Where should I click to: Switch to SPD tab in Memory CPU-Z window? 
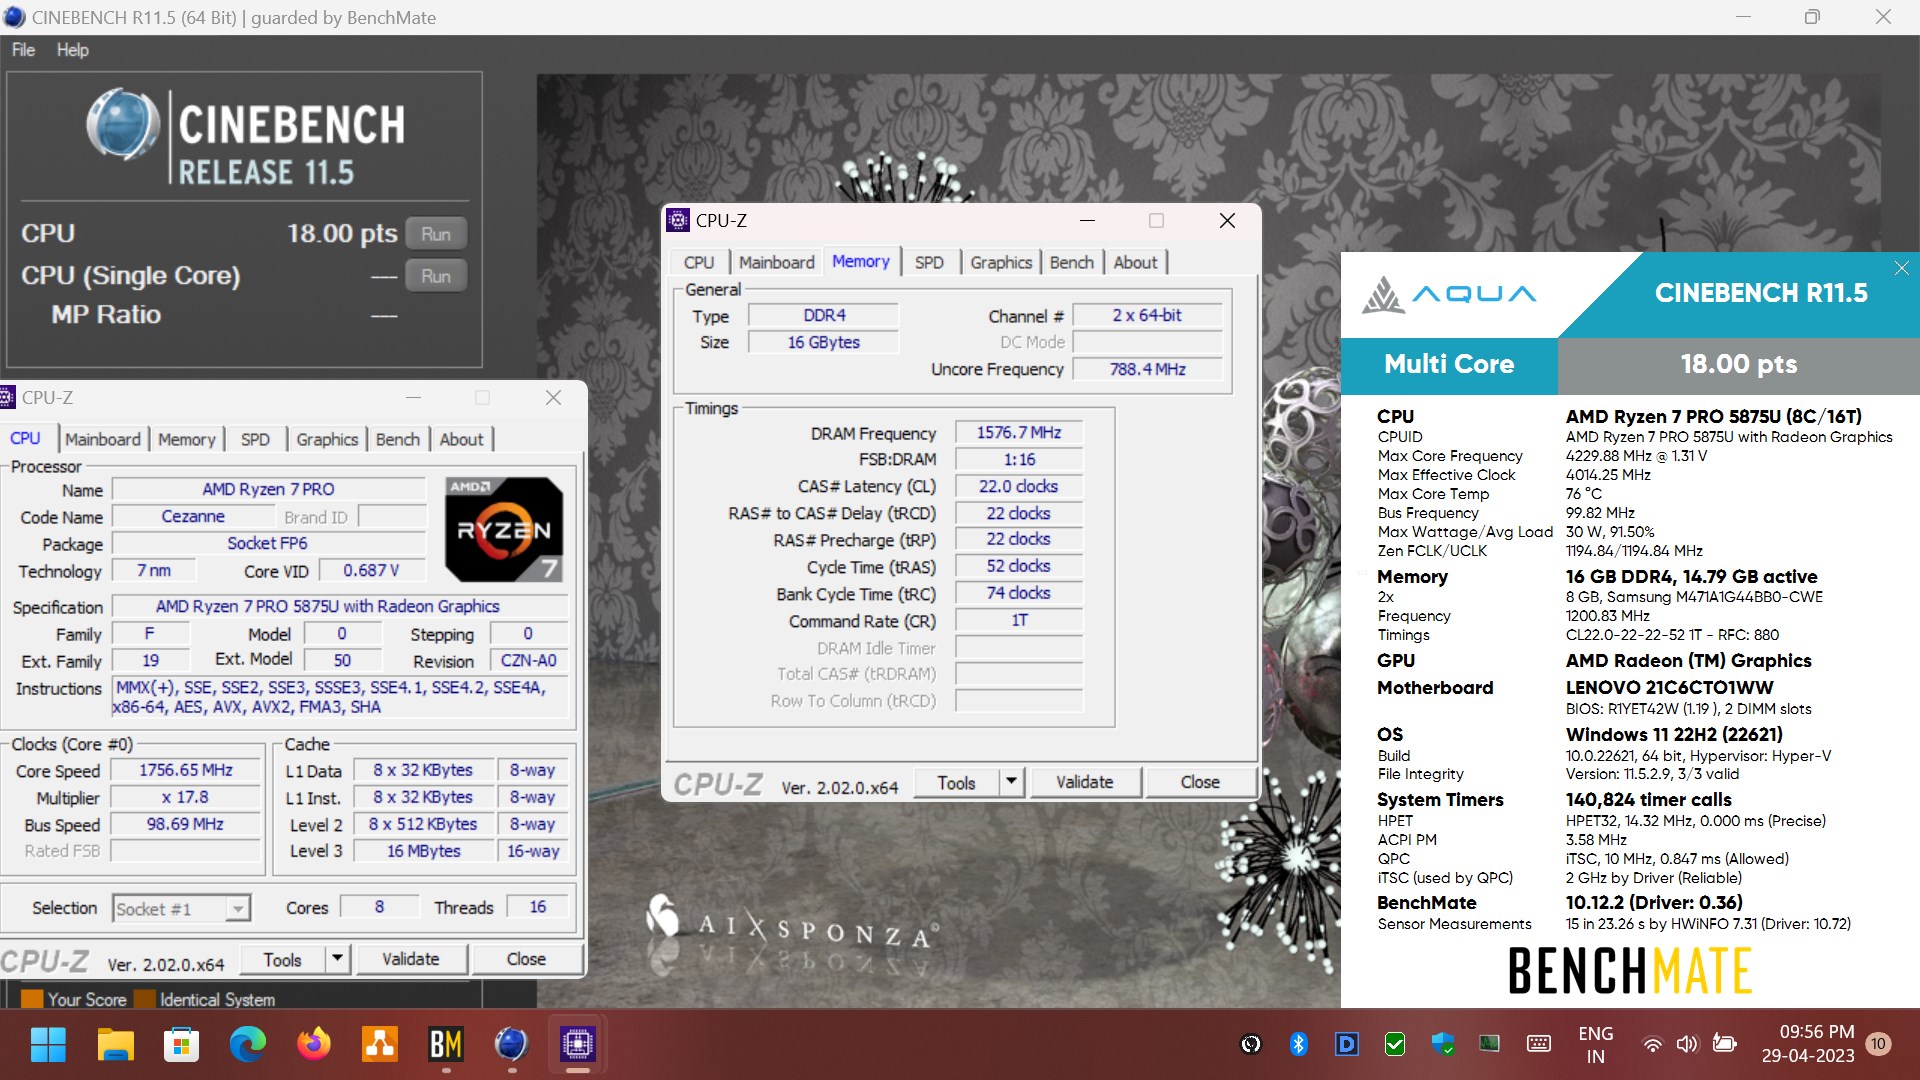[929, 262]
